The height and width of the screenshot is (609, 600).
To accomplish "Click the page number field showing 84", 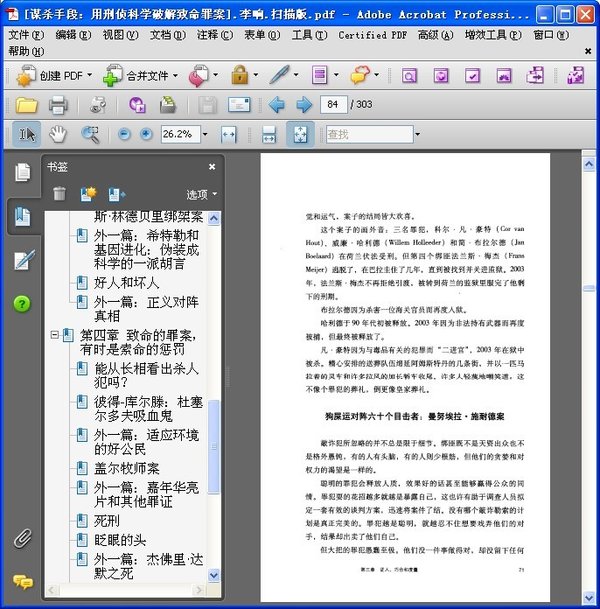I will 333,104.
